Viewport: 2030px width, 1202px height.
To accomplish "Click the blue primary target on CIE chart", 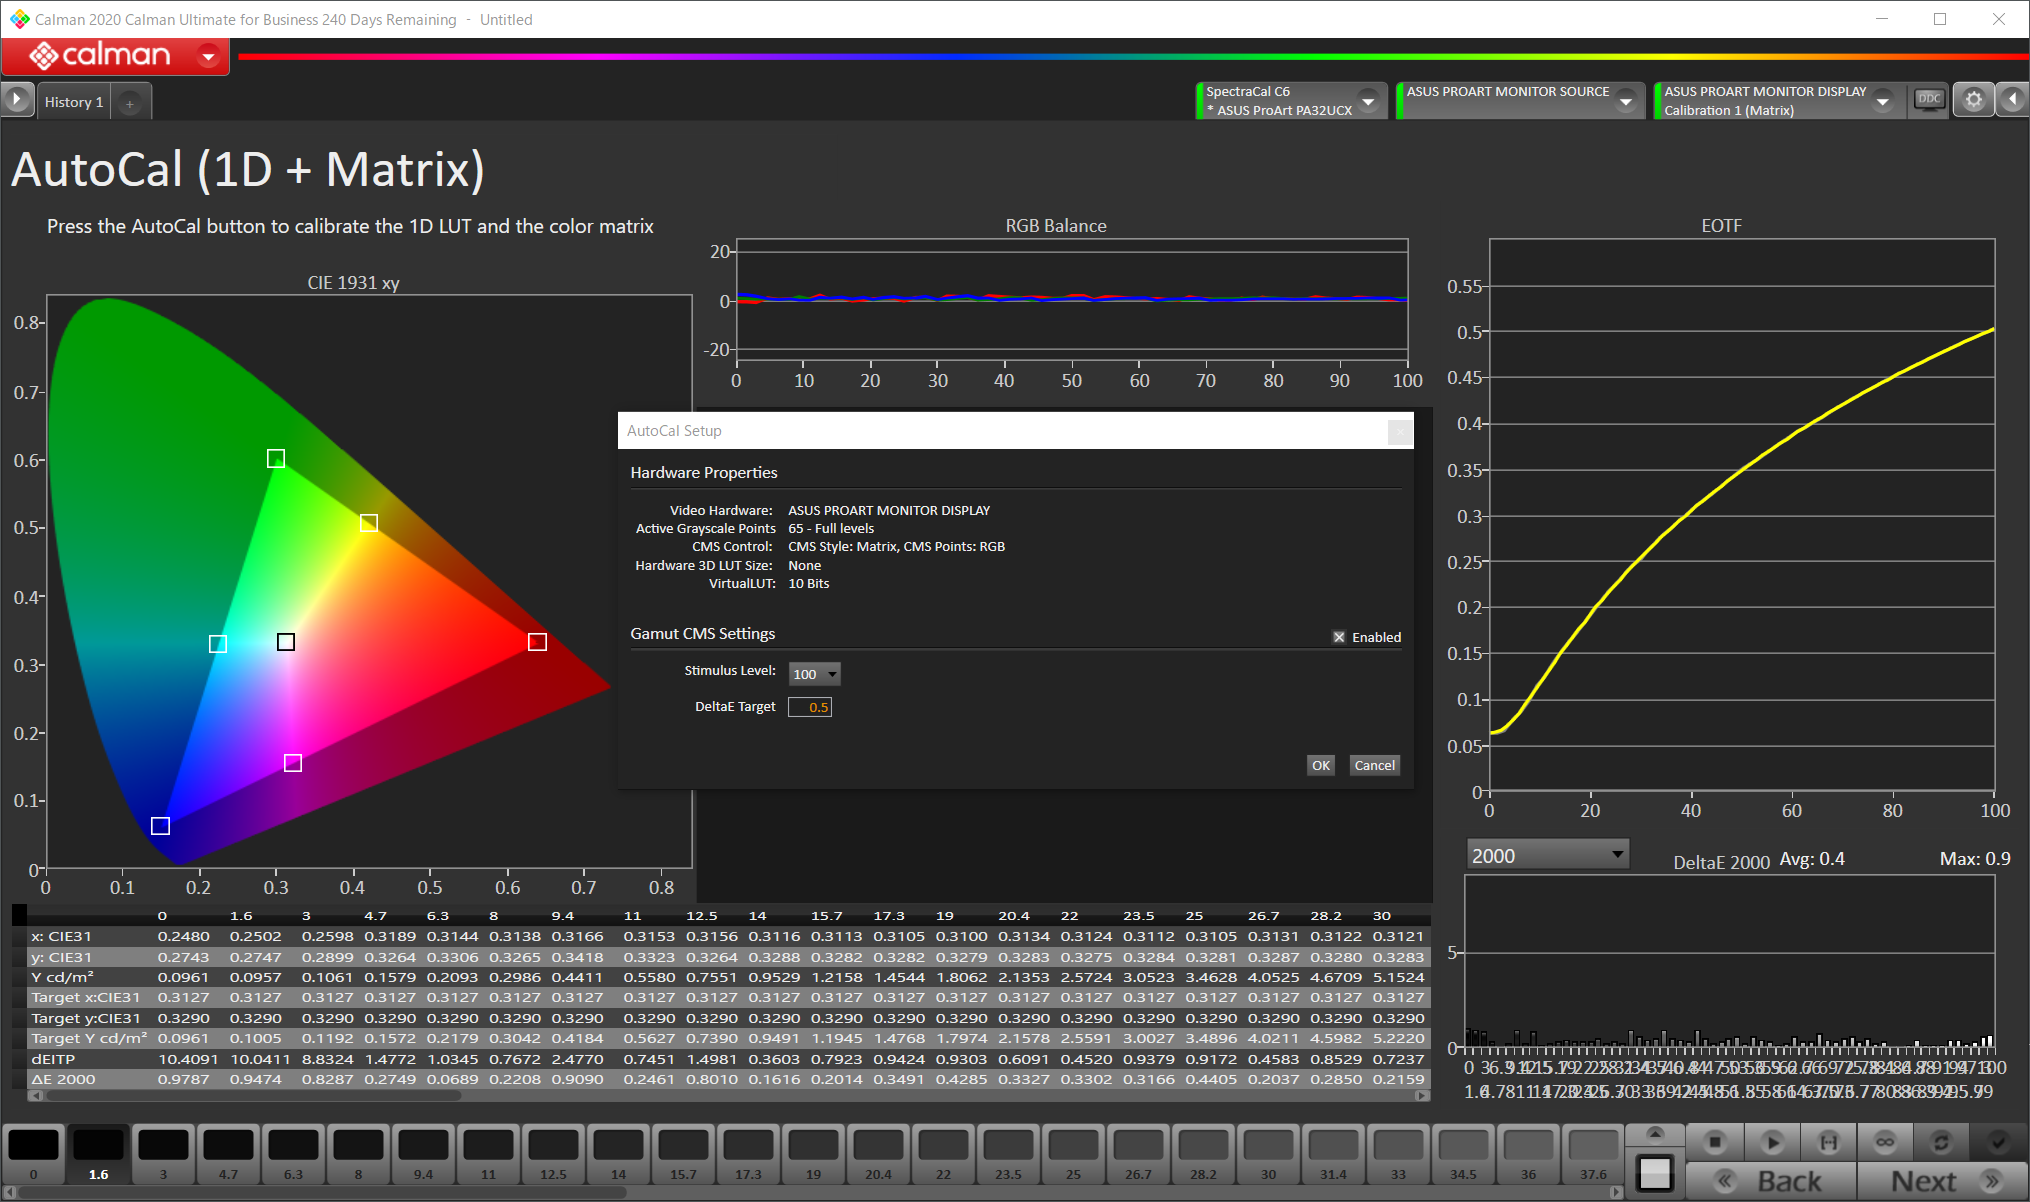I will [x=160, y=826].
